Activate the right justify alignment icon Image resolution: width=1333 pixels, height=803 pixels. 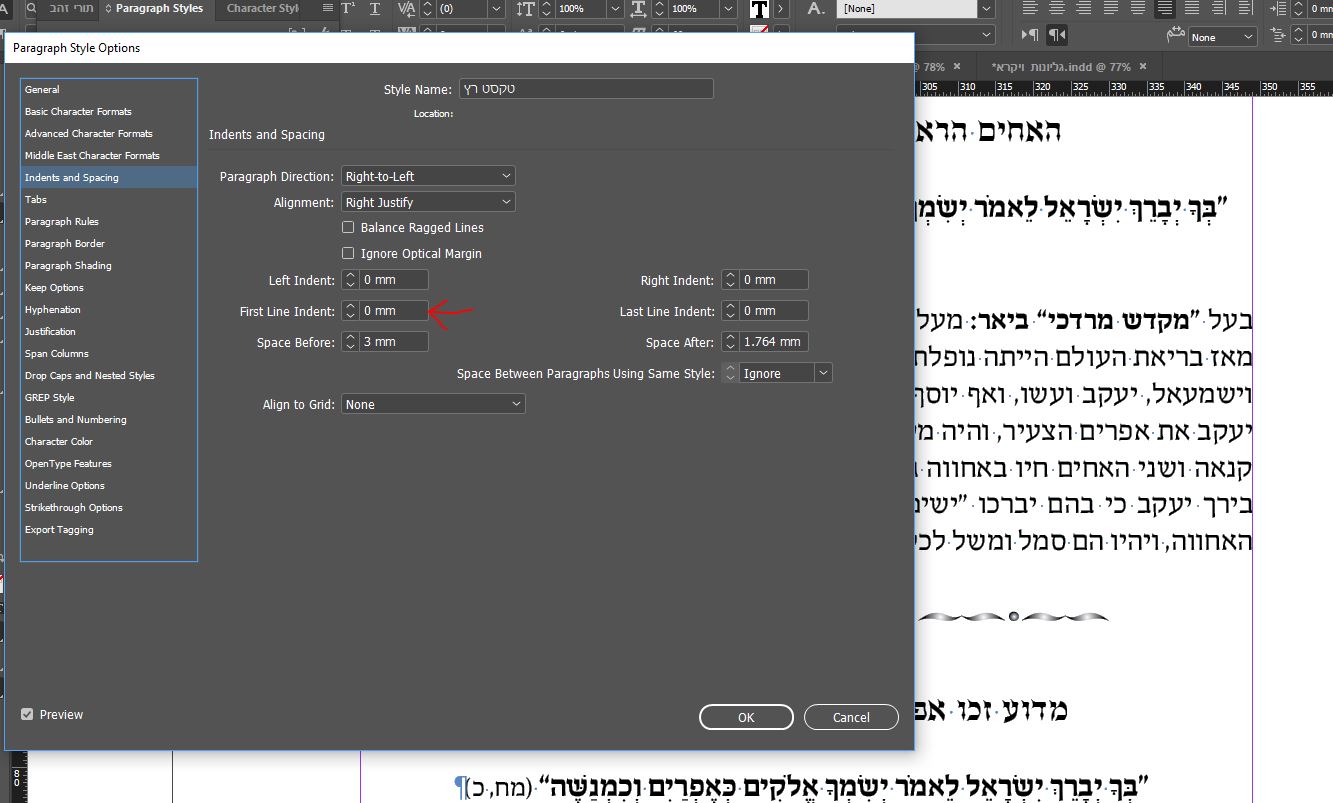(1166, 8)
